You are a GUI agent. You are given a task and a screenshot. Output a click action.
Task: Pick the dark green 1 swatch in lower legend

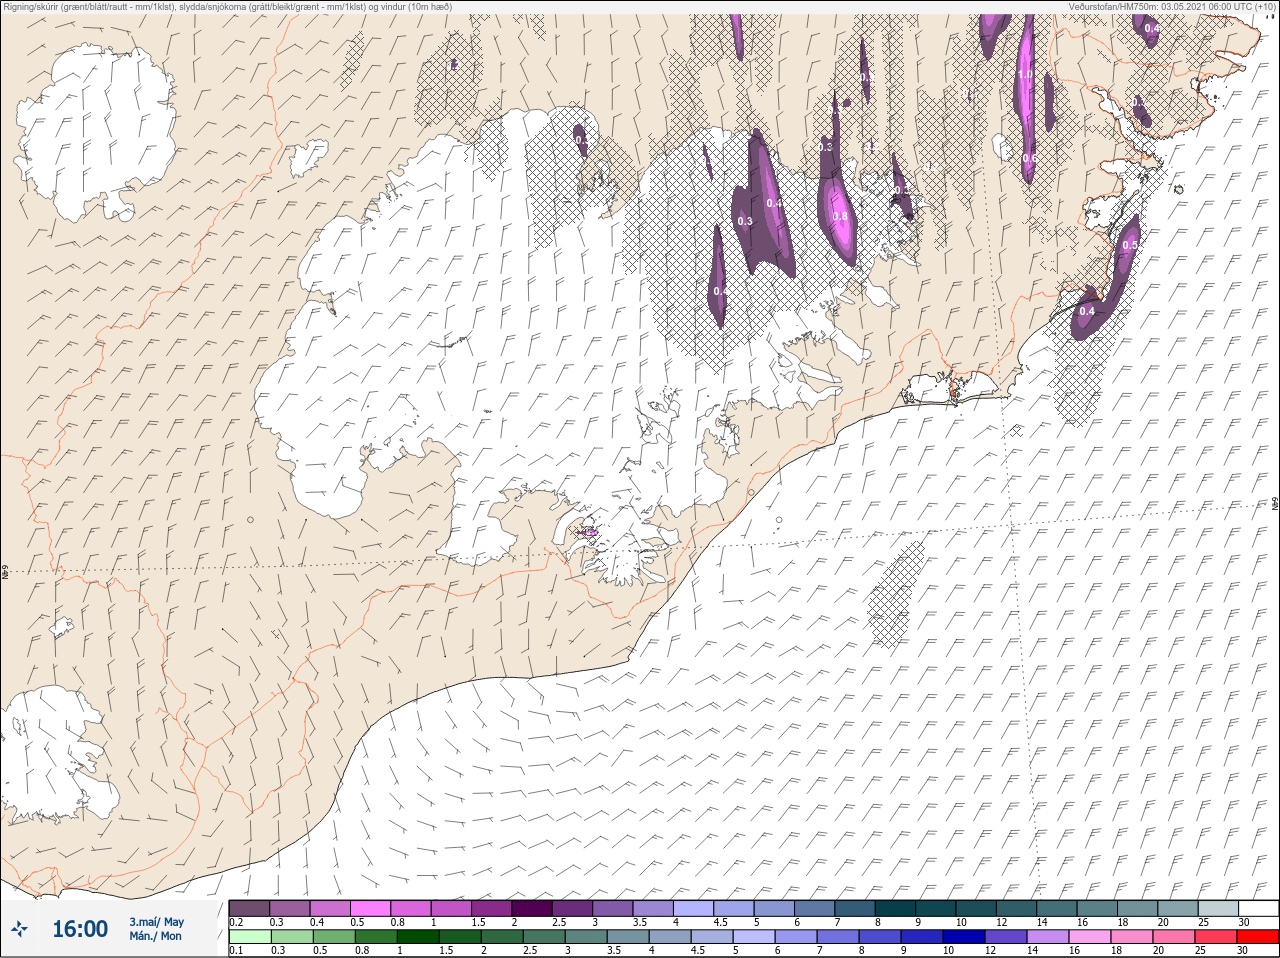416,937
